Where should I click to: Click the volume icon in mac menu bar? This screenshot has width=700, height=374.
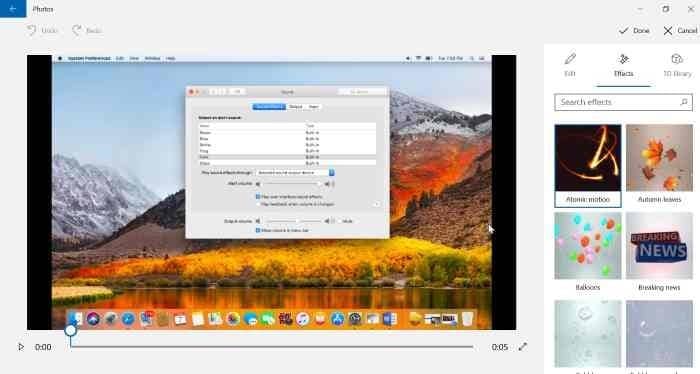(408, 58)
